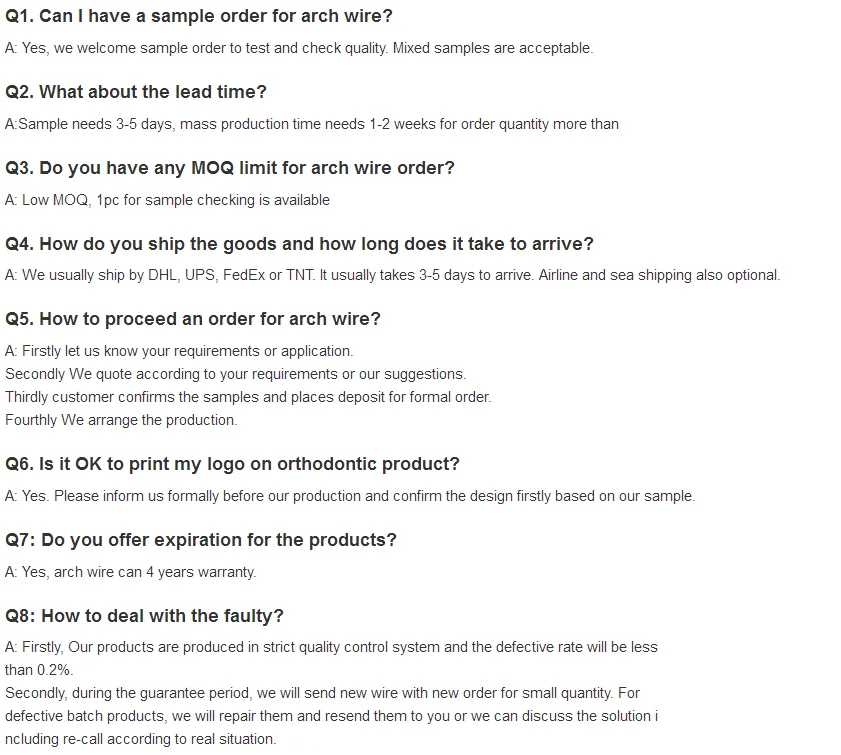Click the answer about confirming the design firstly
Viewport: 841px width, 755px height.
pyautogui.click(x=350, y=496)
